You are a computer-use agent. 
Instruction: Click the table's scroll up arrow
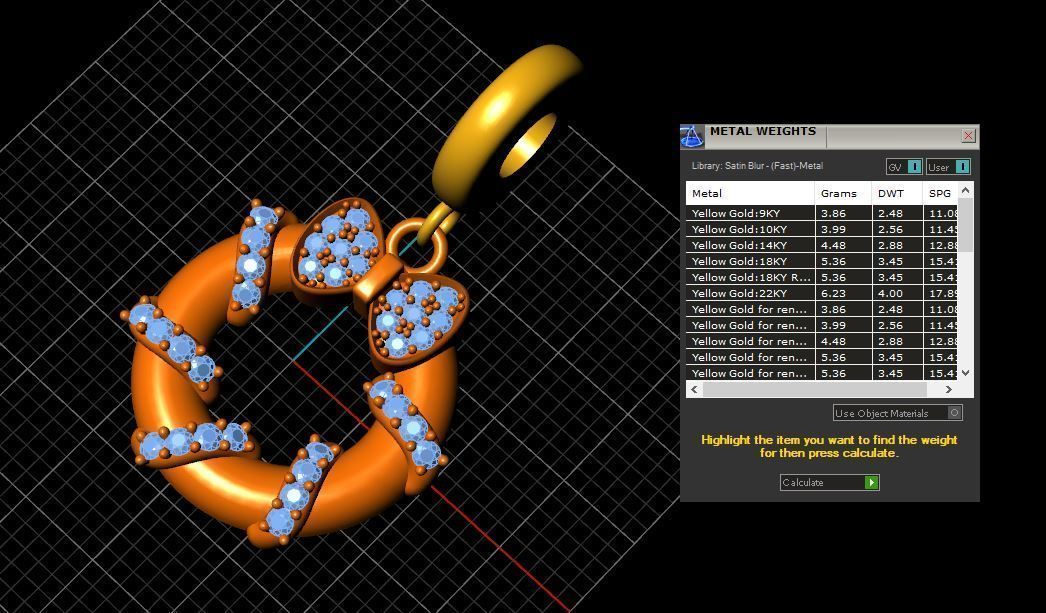pos(965,191)
